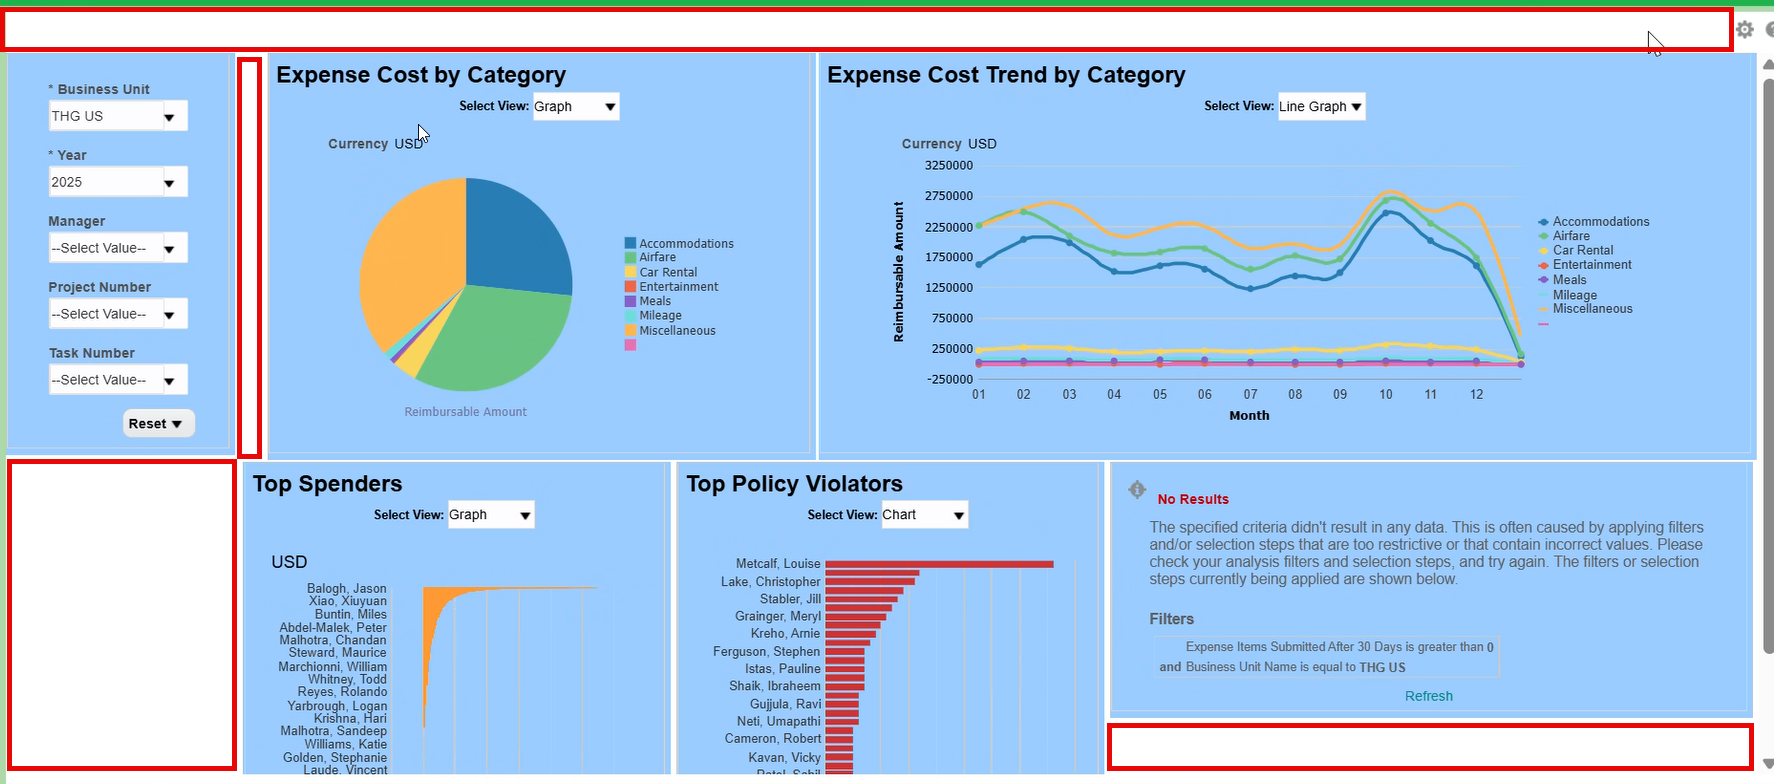This screenshot has height=784, width=1774.
Task: Click Accommodations in line chart legend
Action: [1601, 222]
